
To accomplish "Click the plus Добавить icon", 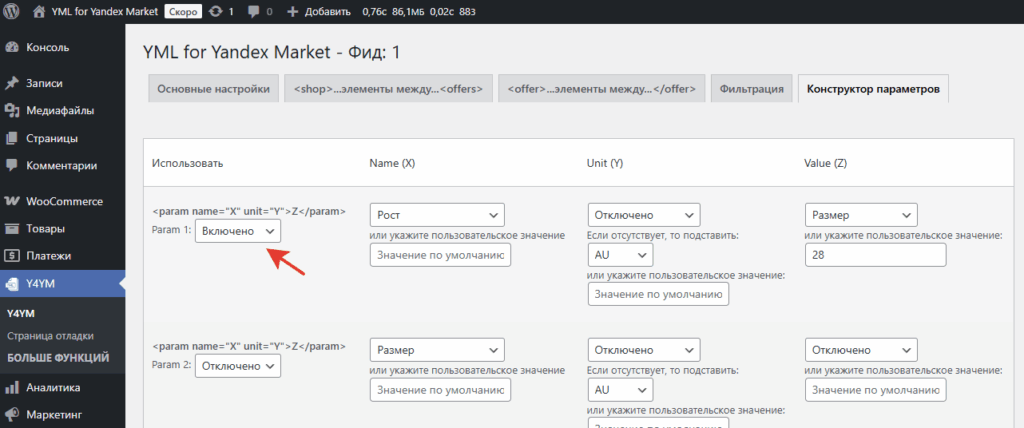I will click(292, 12).
